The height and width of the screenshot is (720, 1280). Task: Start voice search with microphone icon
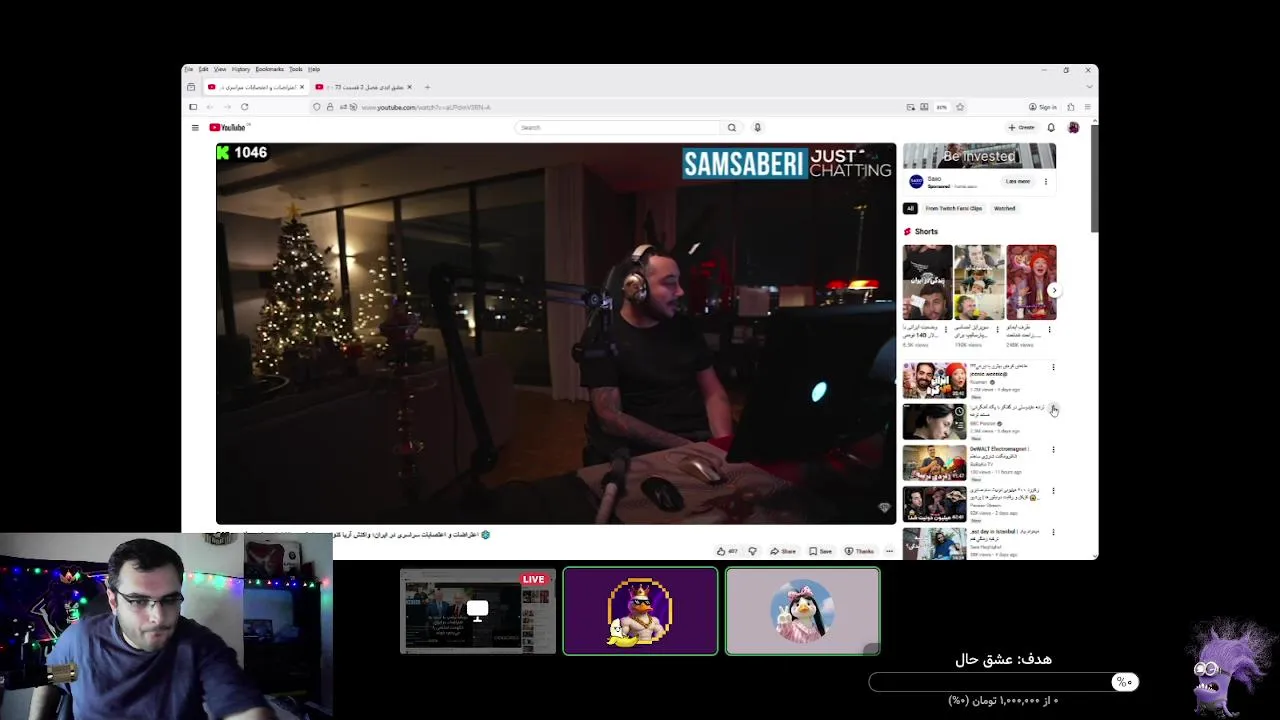tap(757, 127)
